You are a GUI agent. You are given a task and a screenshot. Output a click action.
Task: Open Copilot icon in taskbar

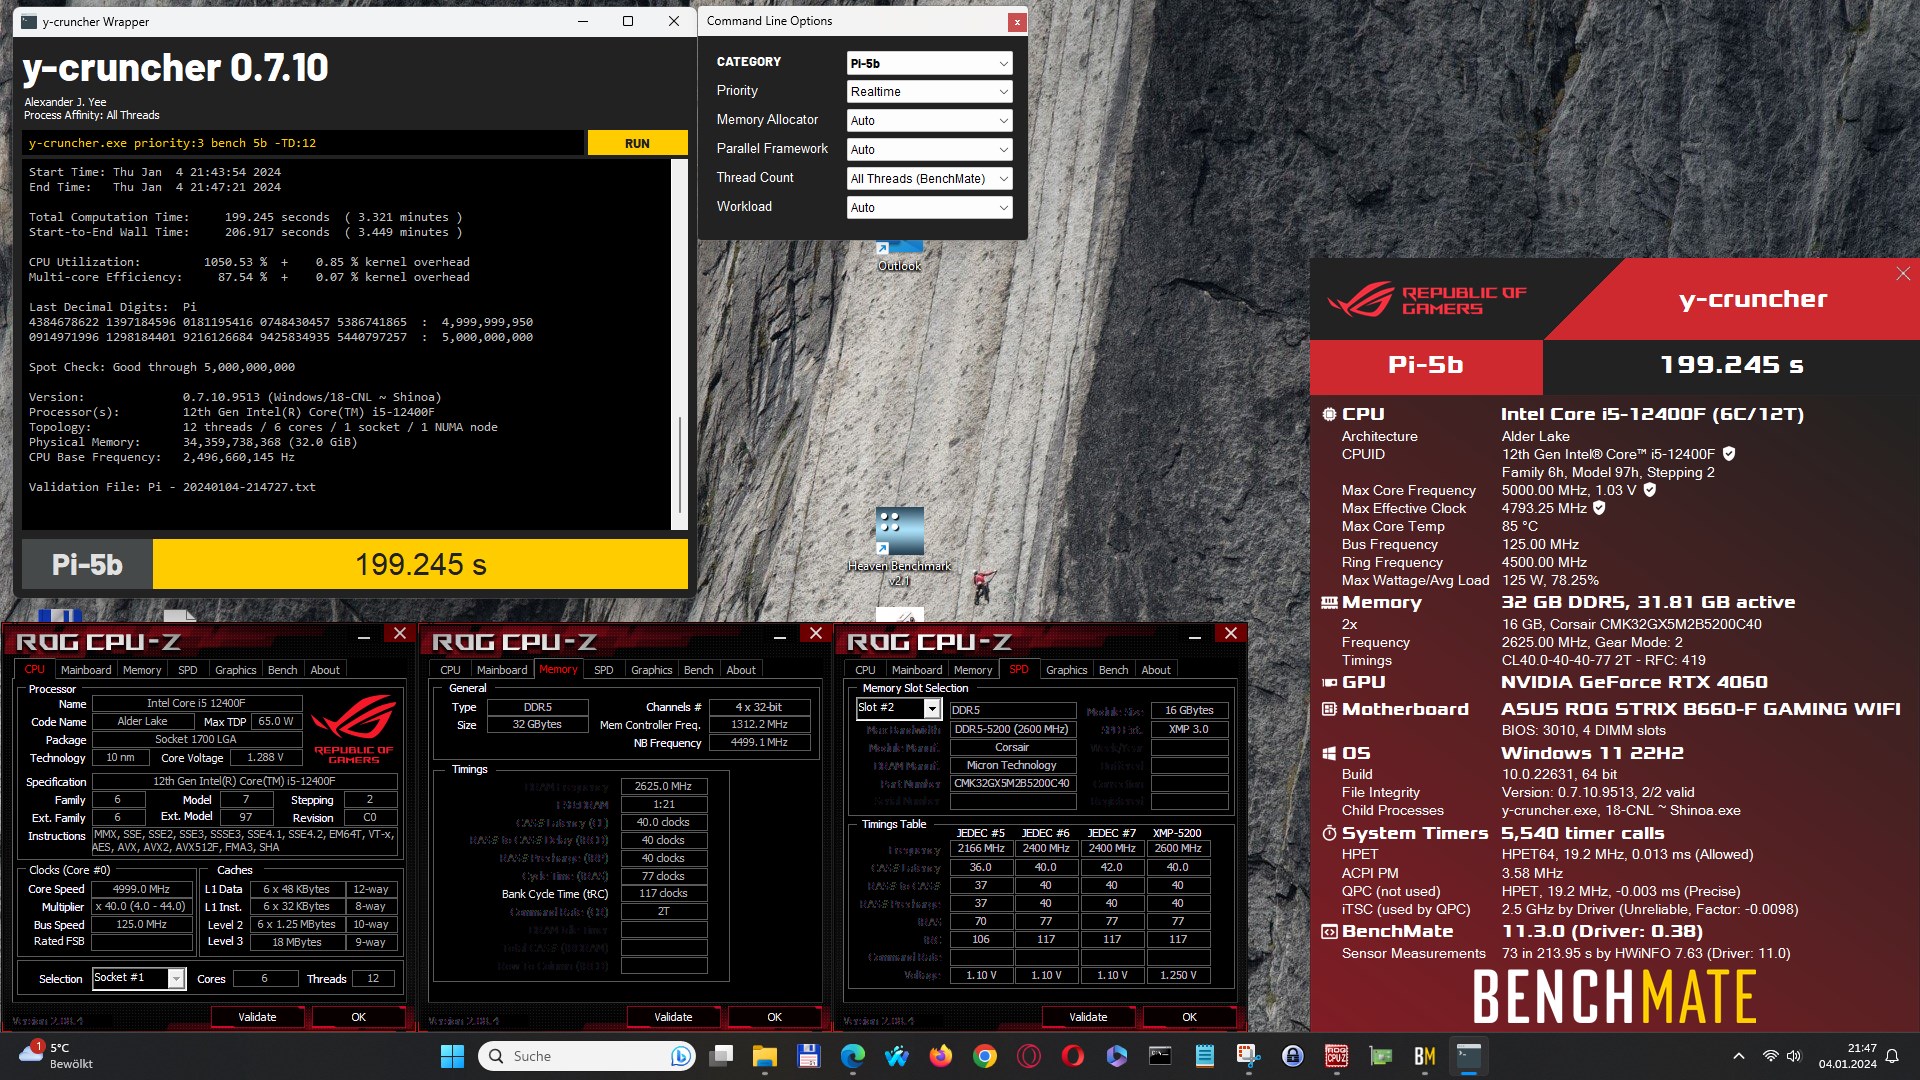tap(1117, 1056)
